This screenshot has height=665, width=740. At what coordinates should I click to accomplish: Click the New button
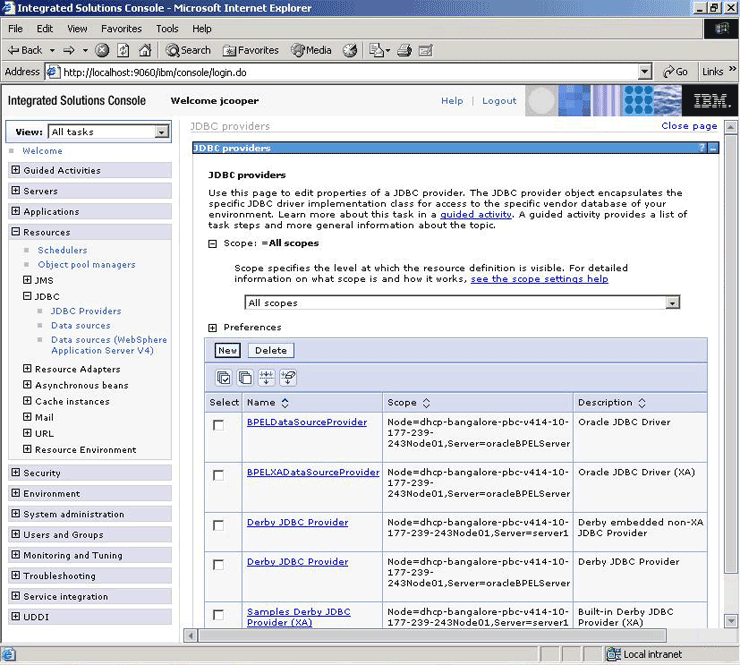[x=227, y=350]
